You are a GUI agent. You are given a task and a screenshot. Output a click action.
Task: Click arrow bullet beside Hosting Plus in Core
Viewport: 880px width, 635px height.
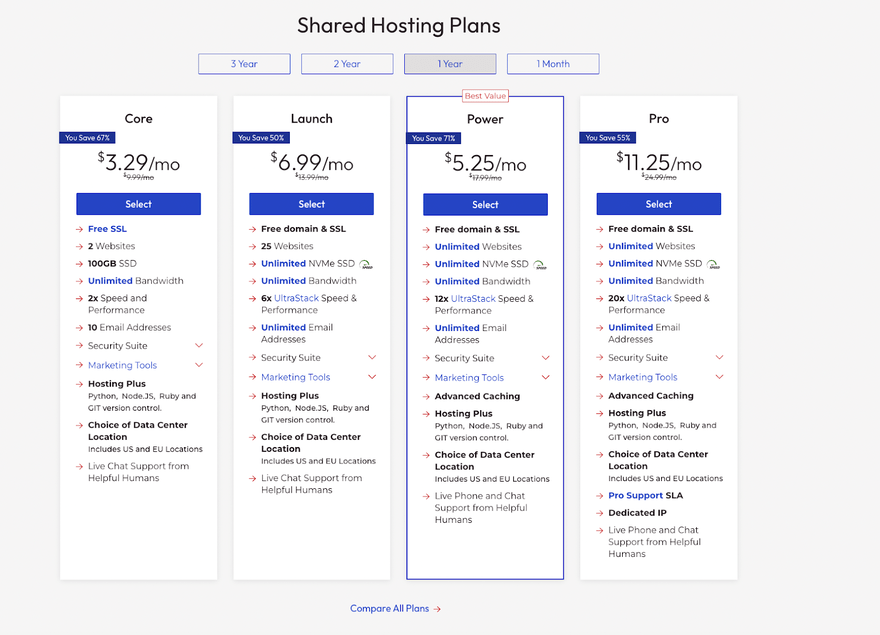(79, 384)
